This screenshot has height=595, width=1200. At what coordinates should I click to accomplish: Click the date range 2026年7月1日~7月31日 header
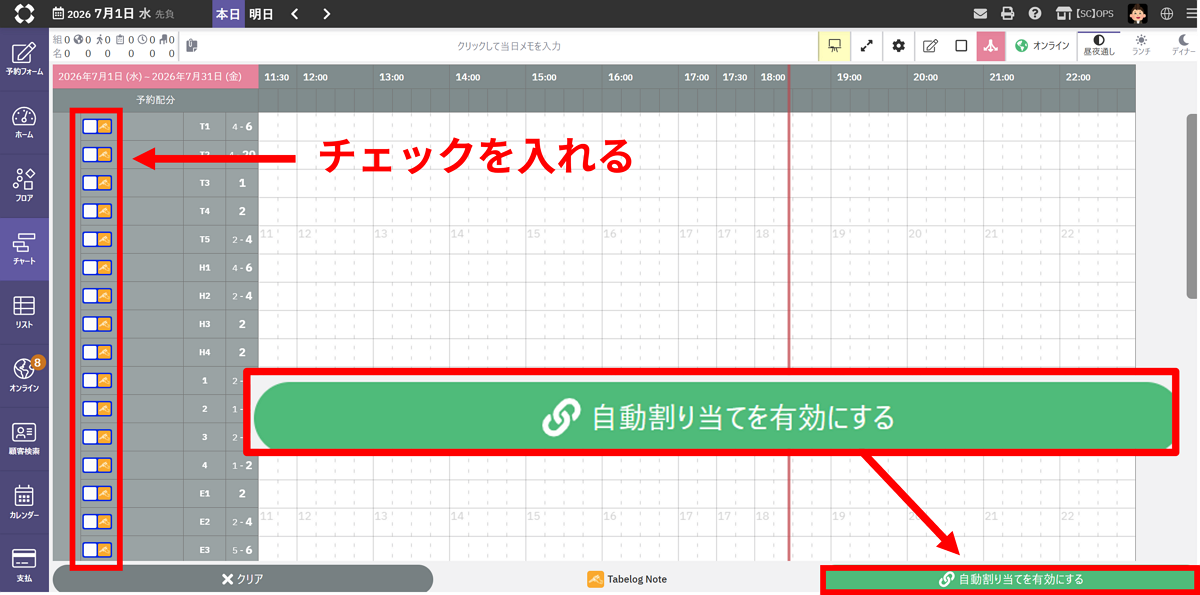[155, 76]
